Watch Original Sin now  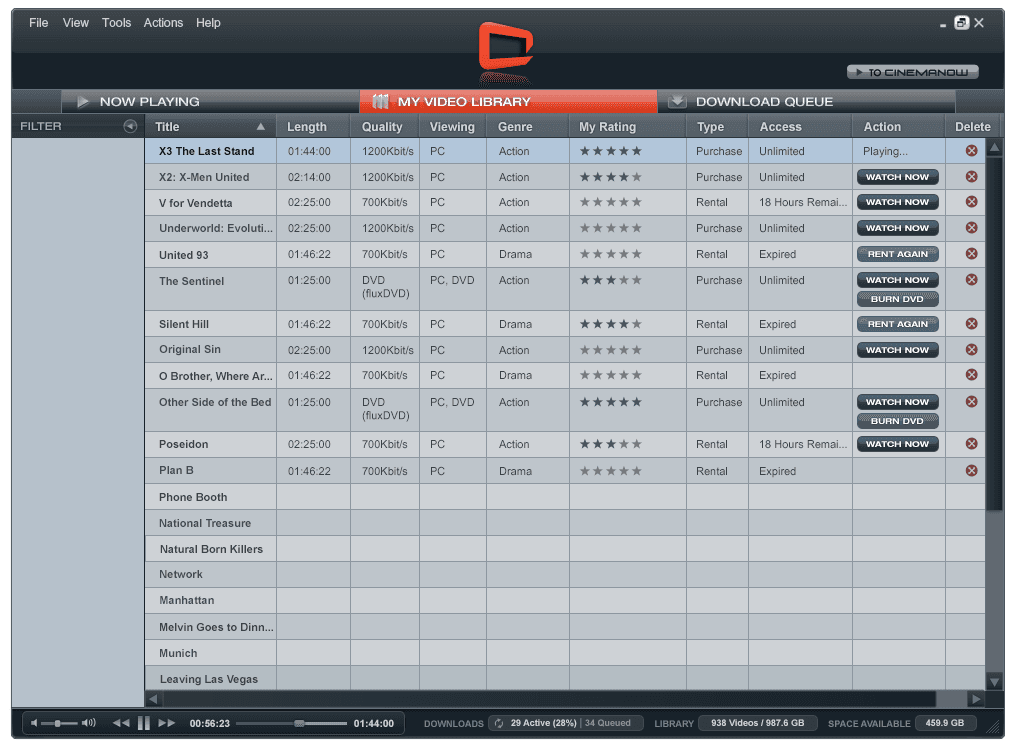[x=897, y=350]
